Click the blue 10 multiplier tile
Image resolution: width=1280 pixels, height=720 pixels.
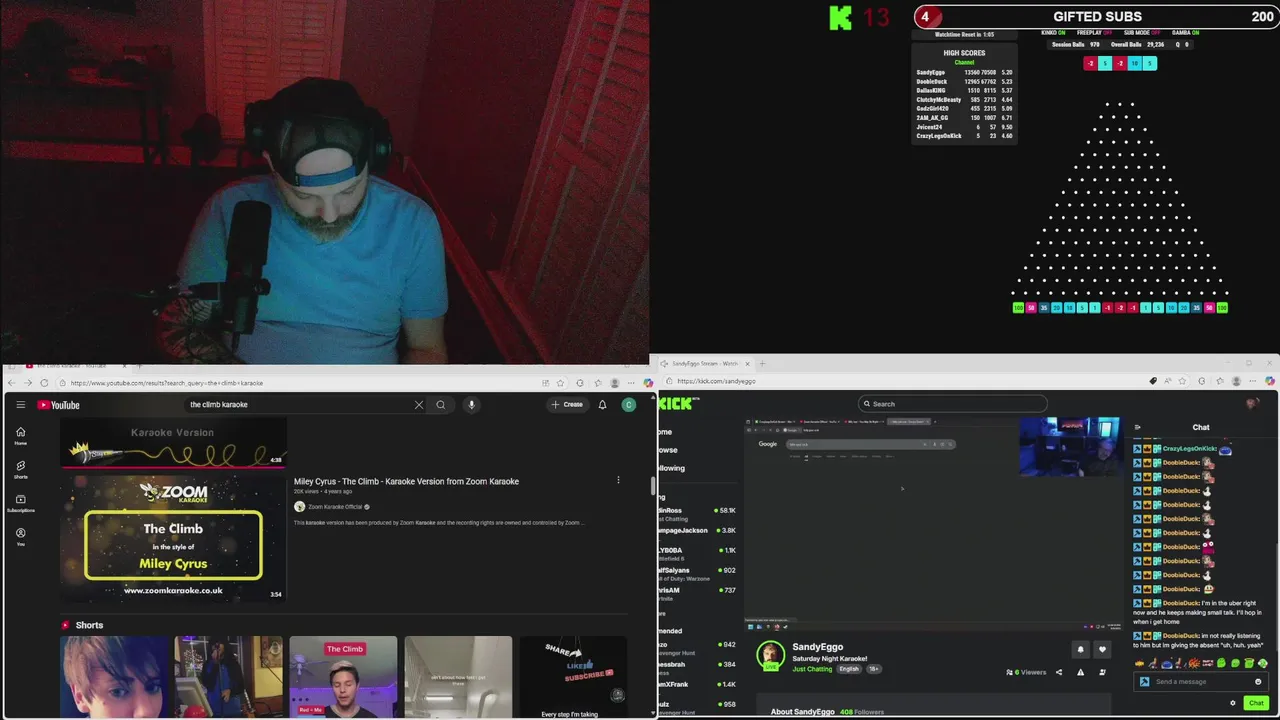(1134, 63)
